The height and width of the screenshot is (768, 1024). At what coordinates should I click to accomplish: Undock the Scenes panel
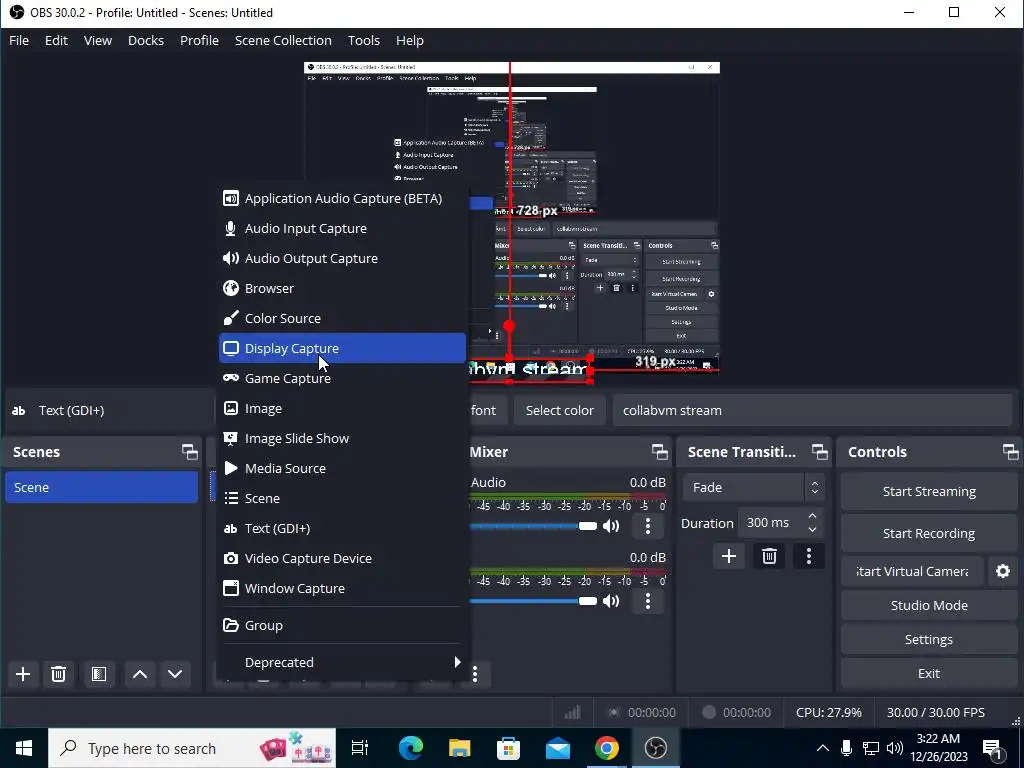point(189,452)
